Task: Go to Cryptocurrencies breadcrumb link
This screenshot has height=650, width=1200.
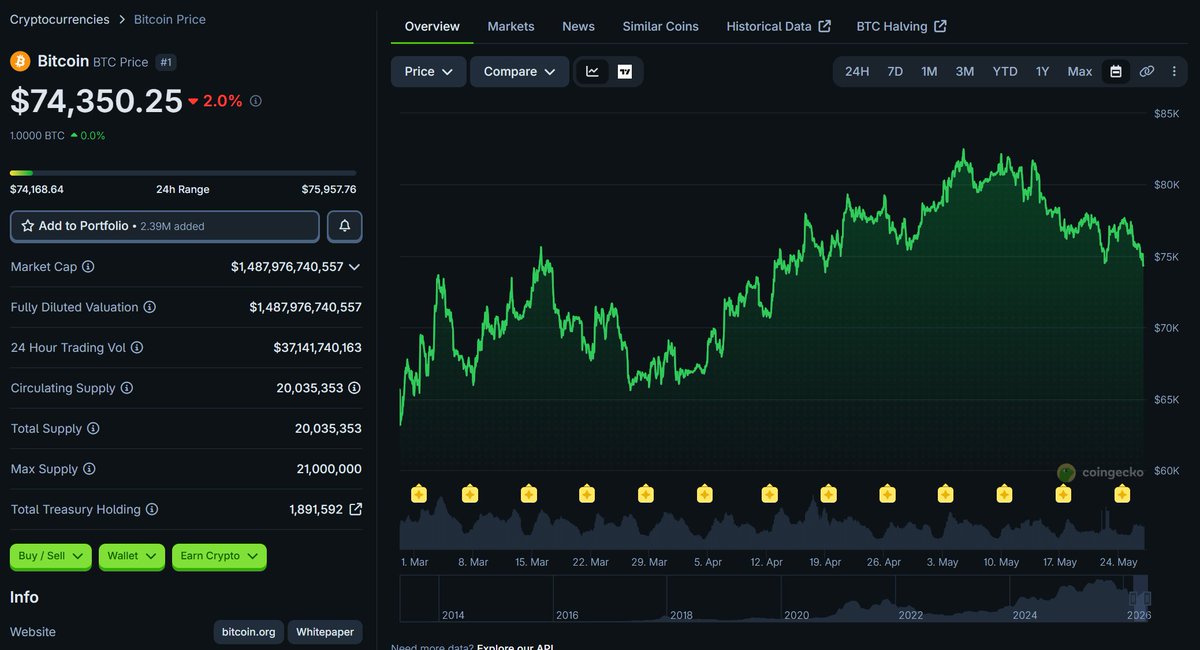Action: pos(59,19)
